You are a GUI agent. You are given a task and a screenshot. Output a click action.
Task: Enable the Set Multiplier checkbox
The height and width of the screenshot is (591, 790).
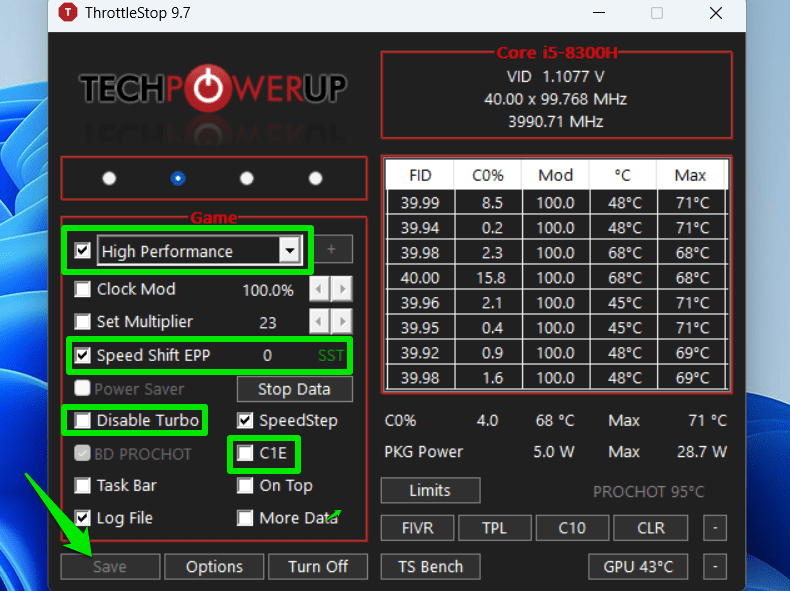coord(83,321)
